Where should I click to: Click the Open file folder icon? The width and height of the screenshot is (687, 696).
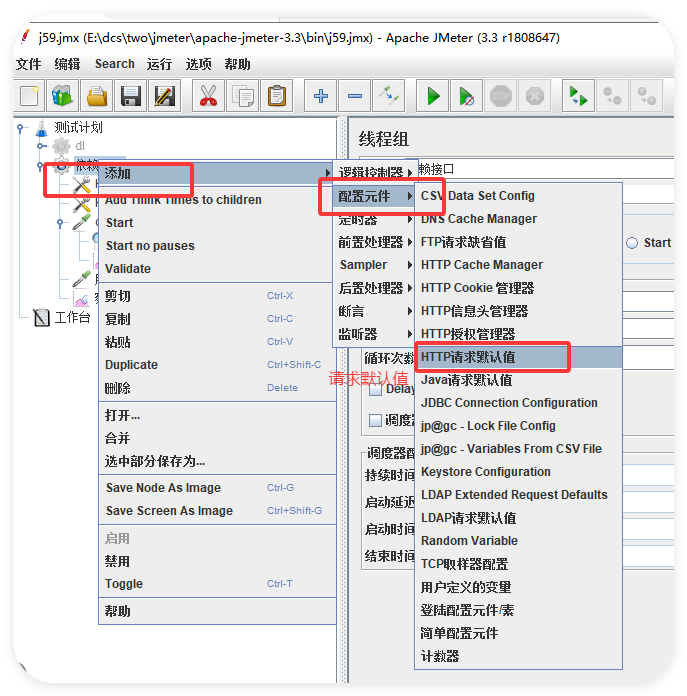[x=97, y=95]
